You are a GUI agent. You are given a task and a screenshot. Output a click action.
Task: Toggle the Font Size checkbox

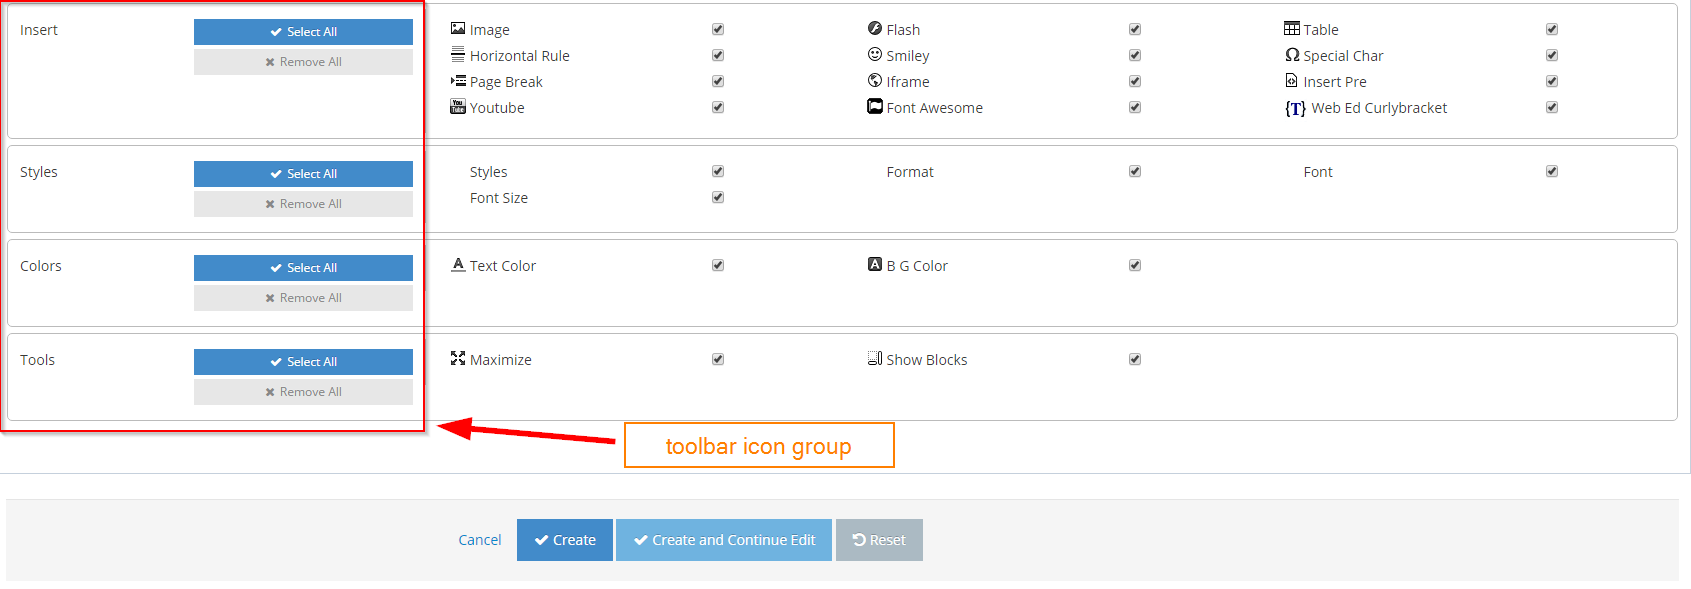717,197
